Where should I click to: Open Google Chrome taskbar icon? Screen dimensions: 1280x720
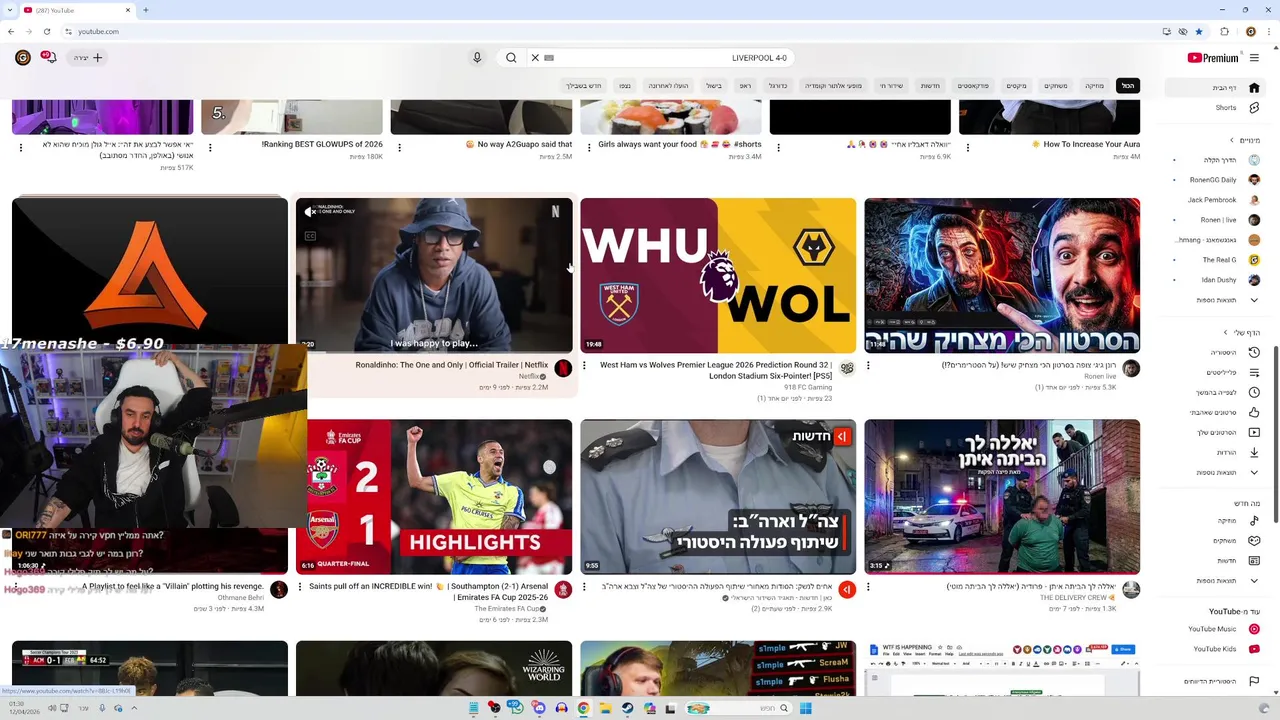pos(583,708)
